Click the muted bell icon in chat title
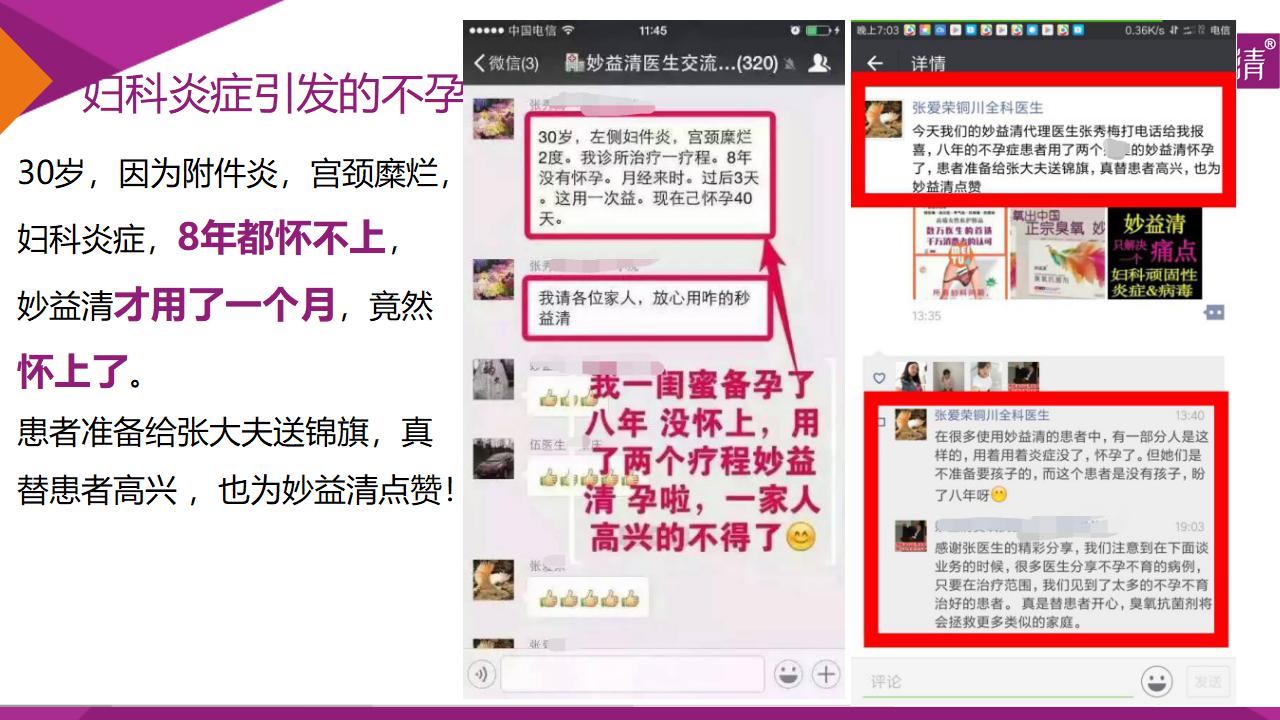 click(x=791, y=65)
